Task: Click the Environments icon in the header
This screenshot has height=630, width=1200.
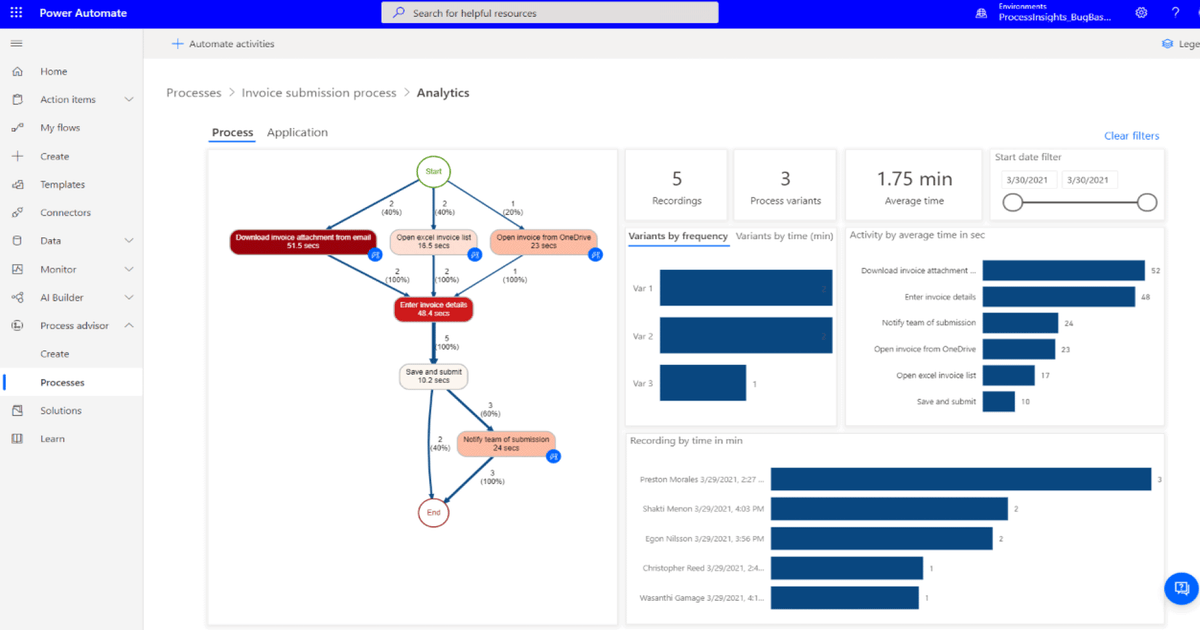Action: click(x=981, y=13)
